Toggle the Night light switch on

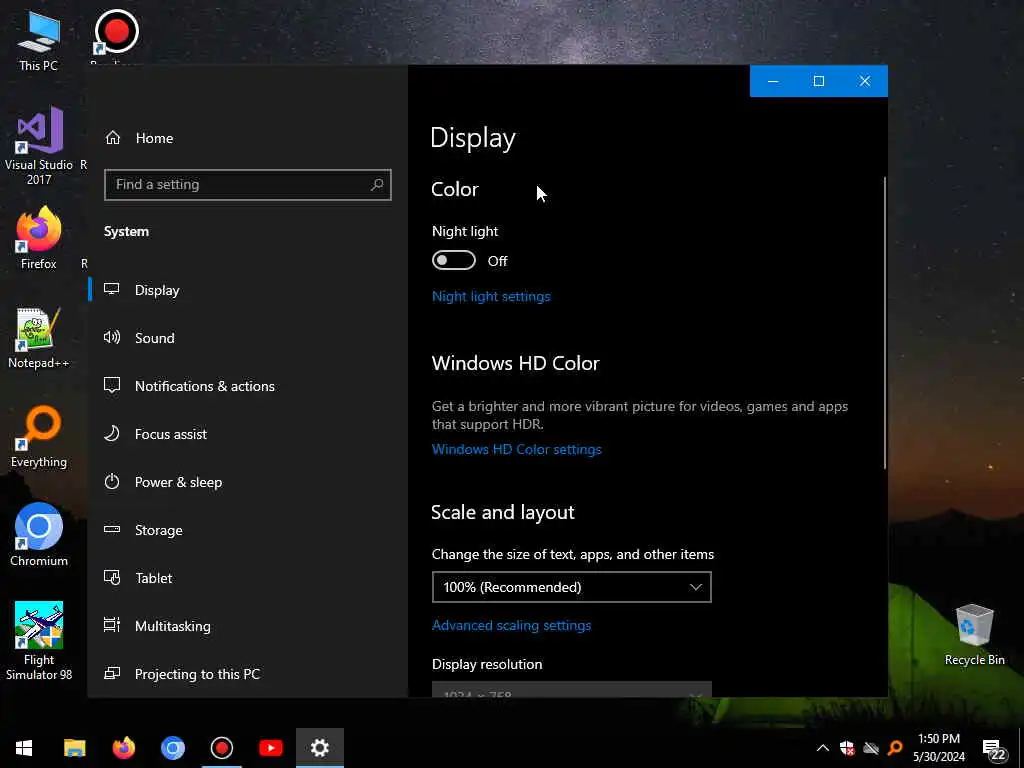pos(454,261)
